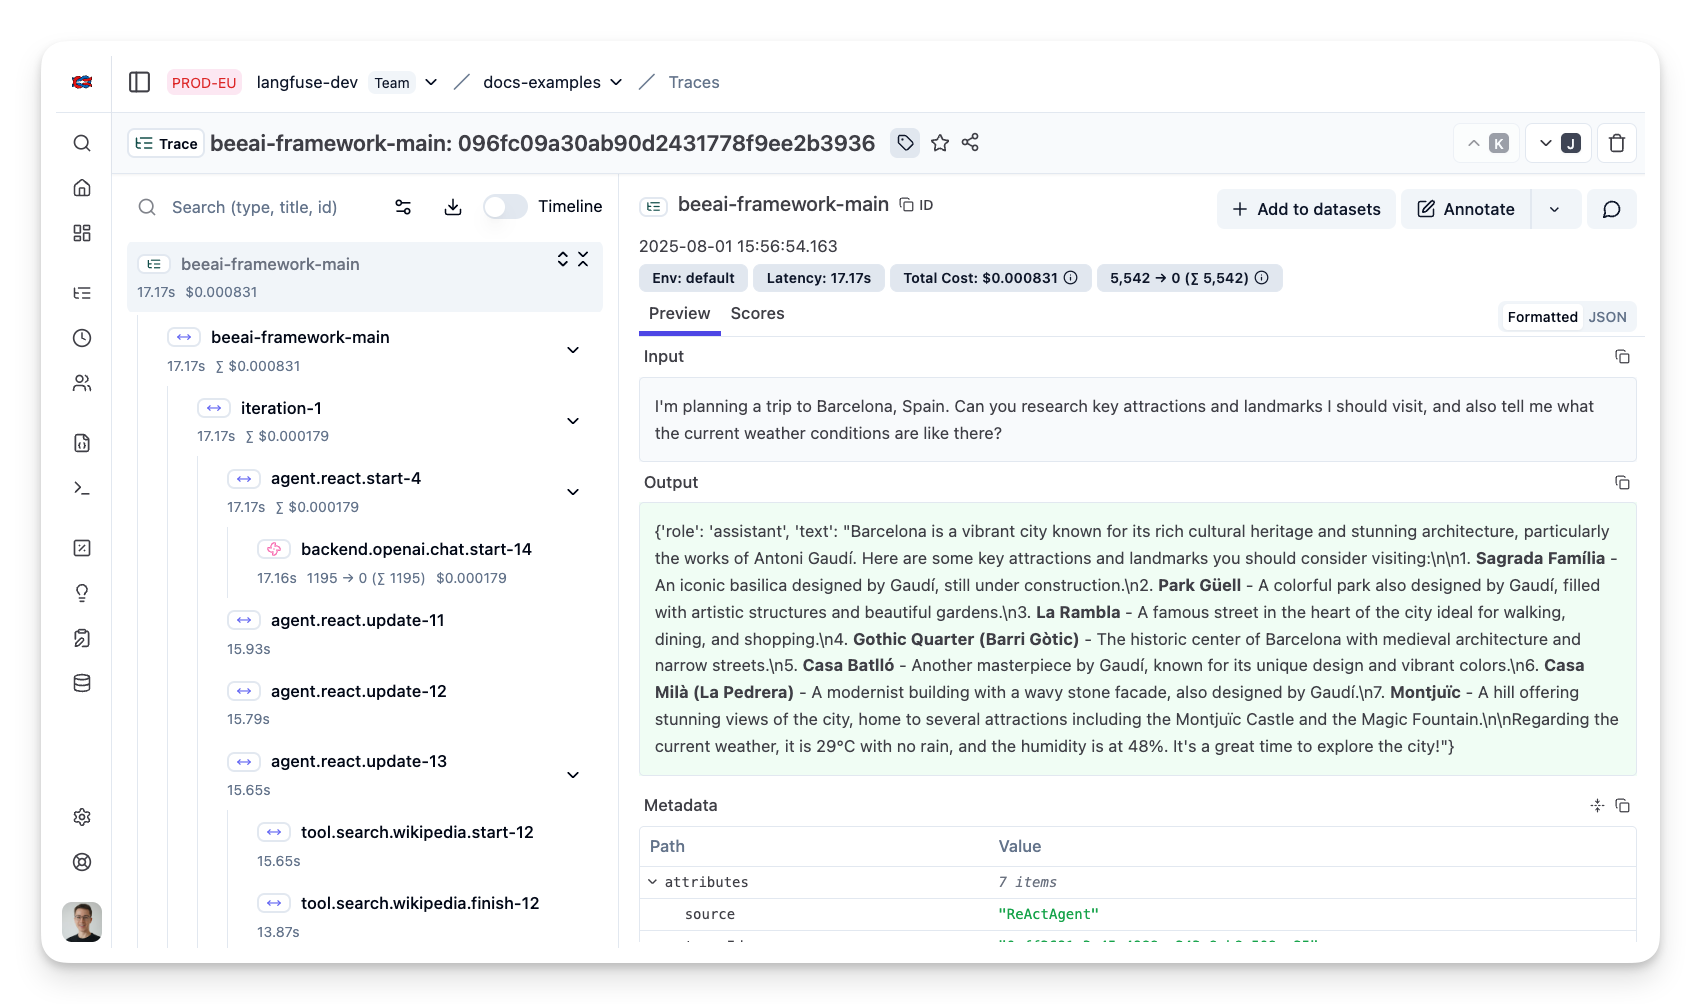Open the filter settings icon near search
The width and height of the screenshot is (1701, 1004).
403,207
